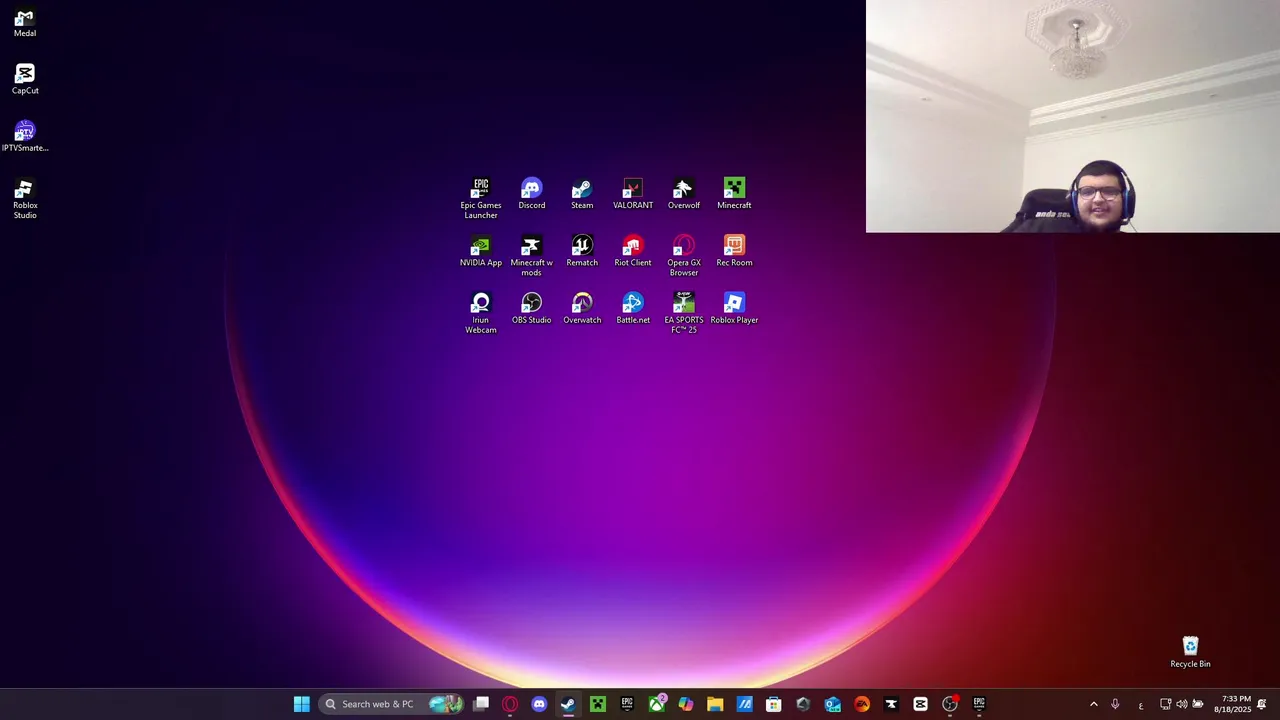Open Task View from the taskbar
The height and width of the screenshot is (720, 1280).
tap(481, 704)
